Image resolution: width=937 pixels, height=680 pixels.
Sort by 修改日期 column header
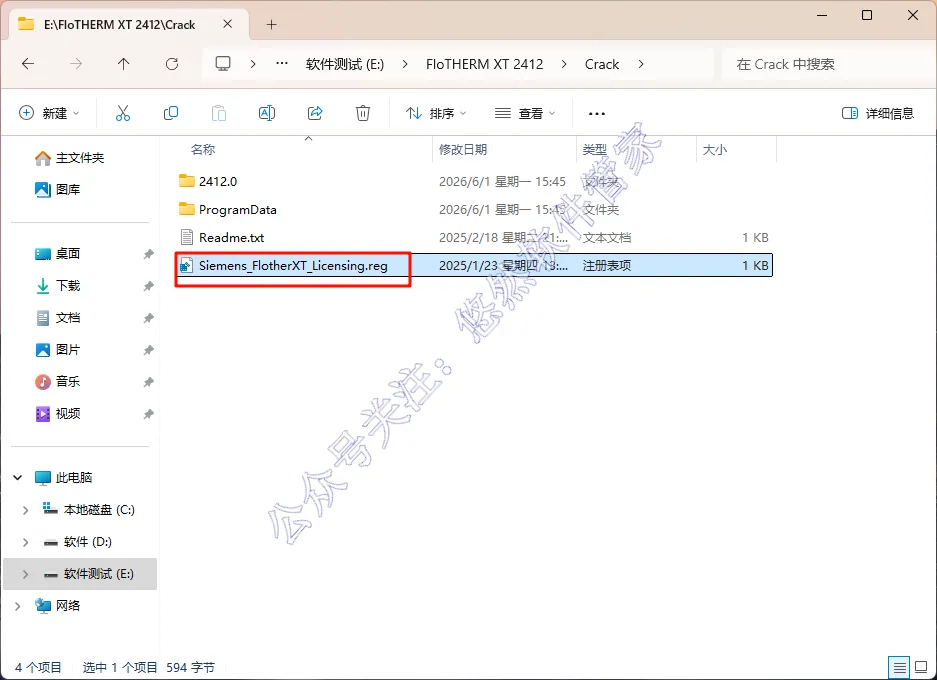[463, 149]
